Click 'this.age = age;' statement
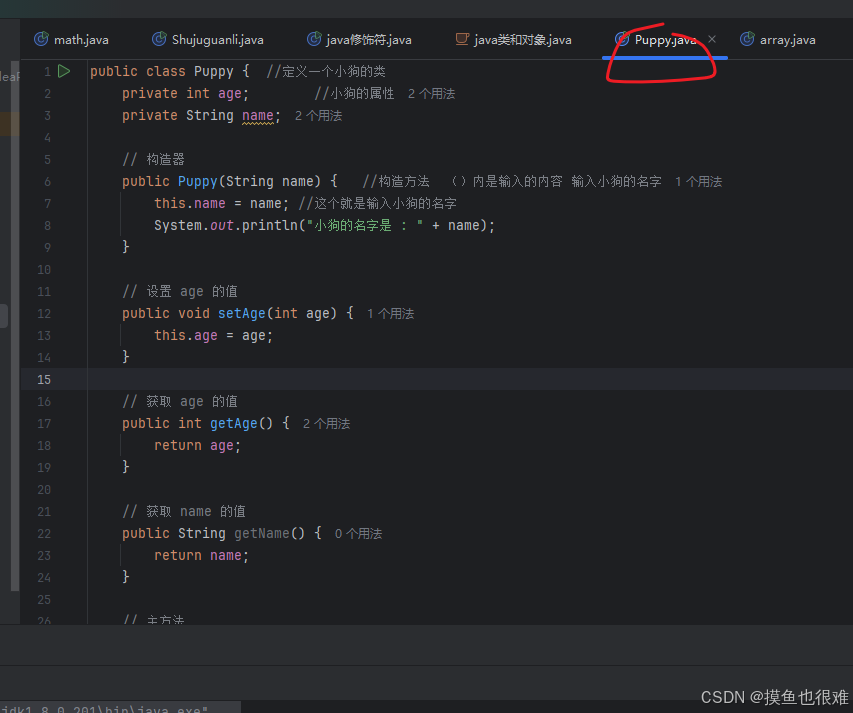The width and height of the screenshot is (853, 713). [213, 336]
